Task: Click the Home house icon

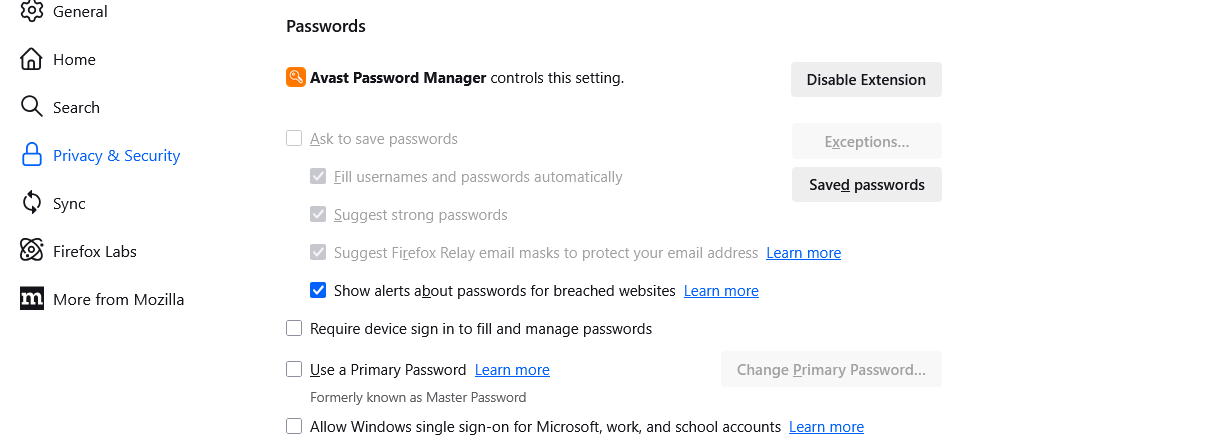Action: [32, 59]
